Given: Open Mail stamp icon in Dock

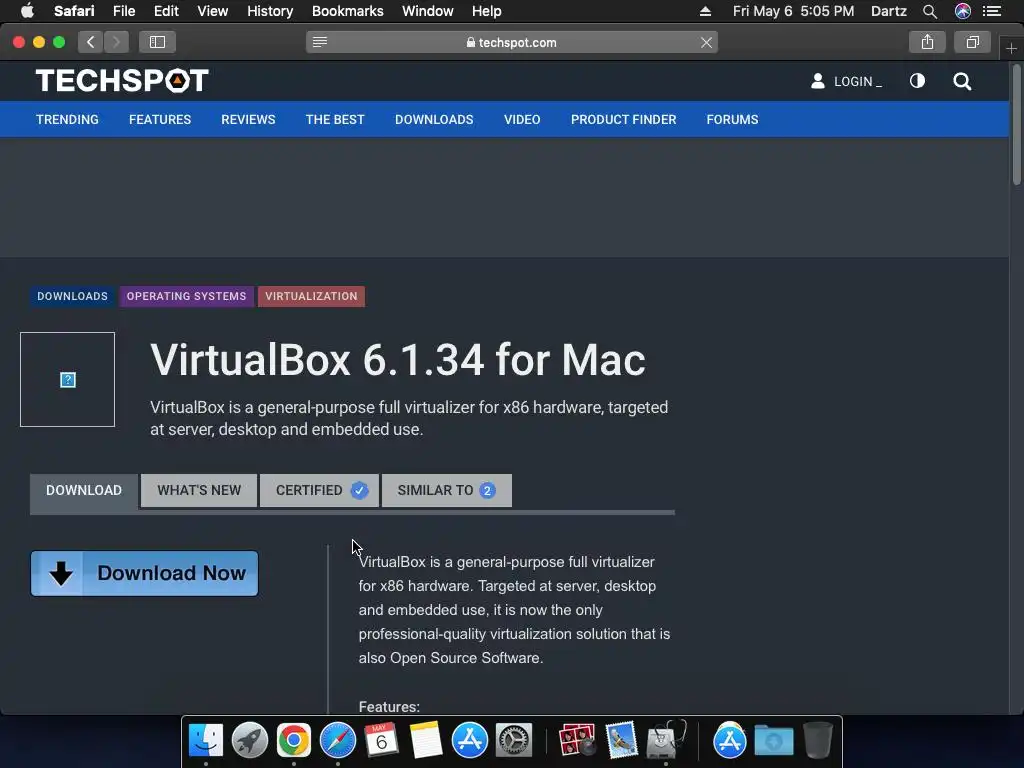Looking at the screenshot, I should 621,741.
